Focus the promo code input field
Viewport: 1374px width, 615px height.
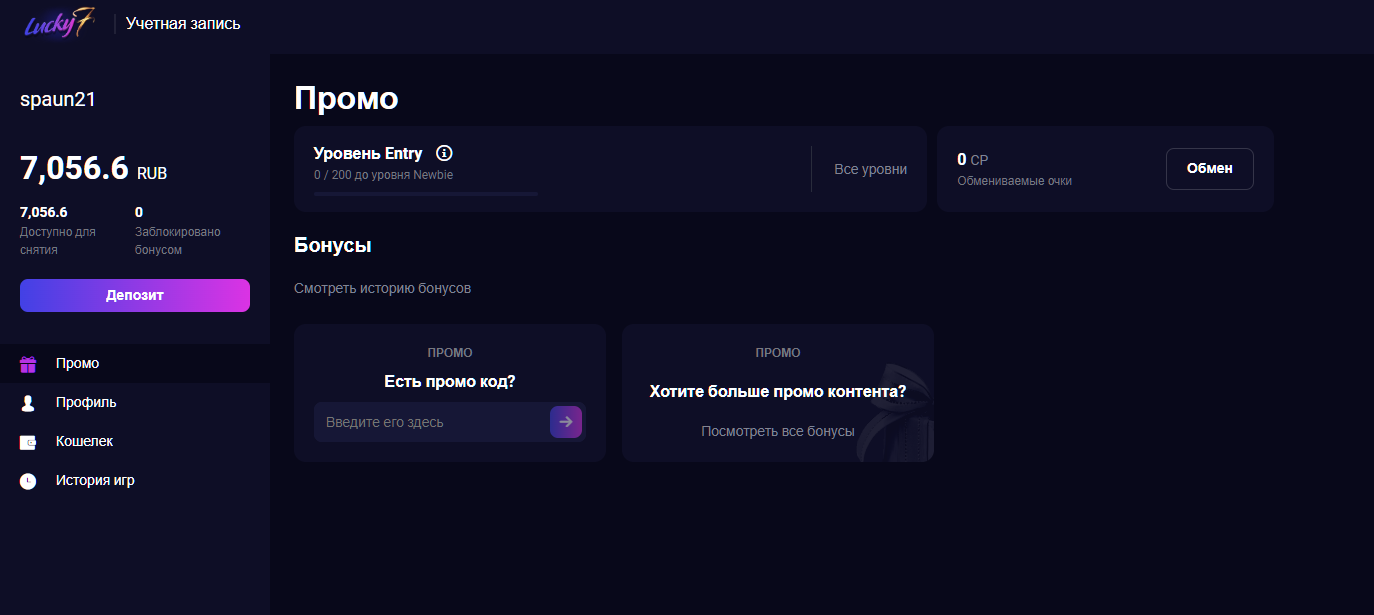point(430,422)
